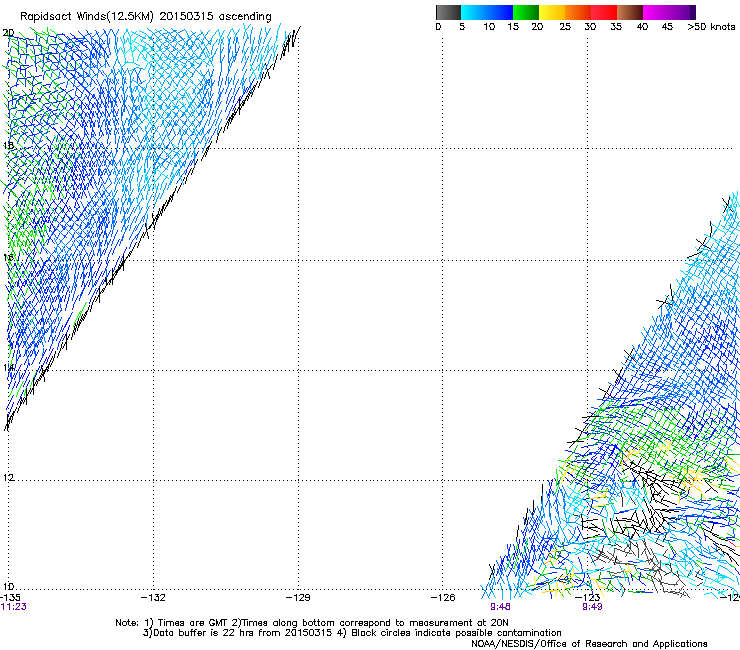Click the brown 35-40 knots legend segment

[x=630, y=12]
